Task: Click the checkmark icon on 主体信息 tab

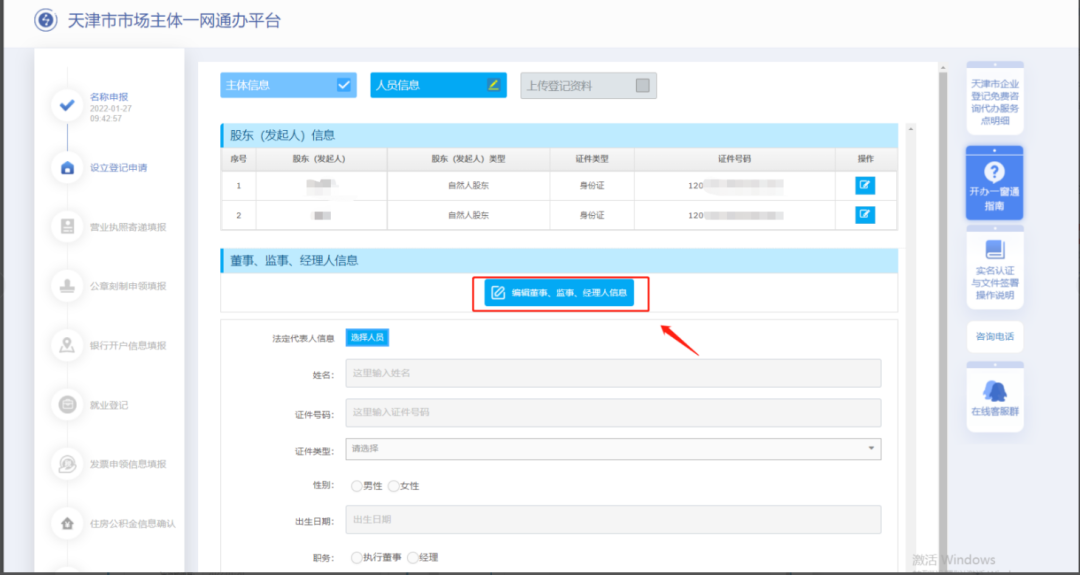Action: (x=344, y=85)
